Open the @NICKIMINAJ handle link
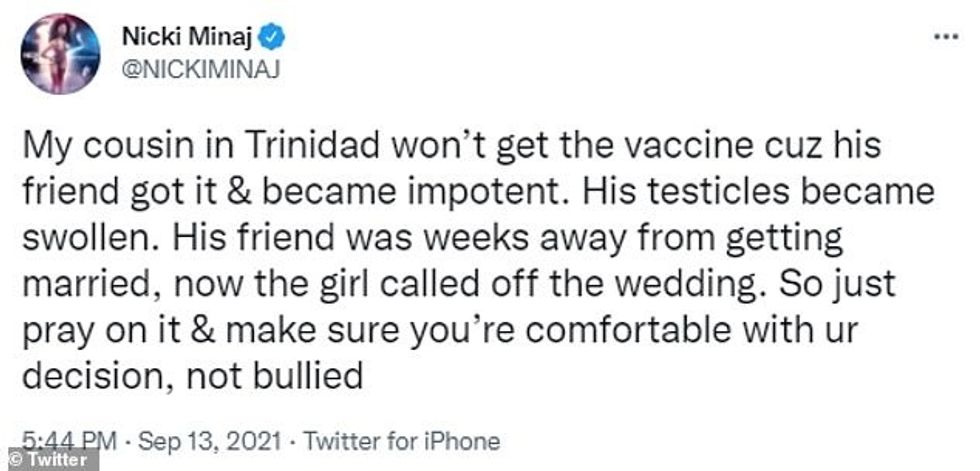Screen dimensions: 980x471 click(x=185, y=71)
